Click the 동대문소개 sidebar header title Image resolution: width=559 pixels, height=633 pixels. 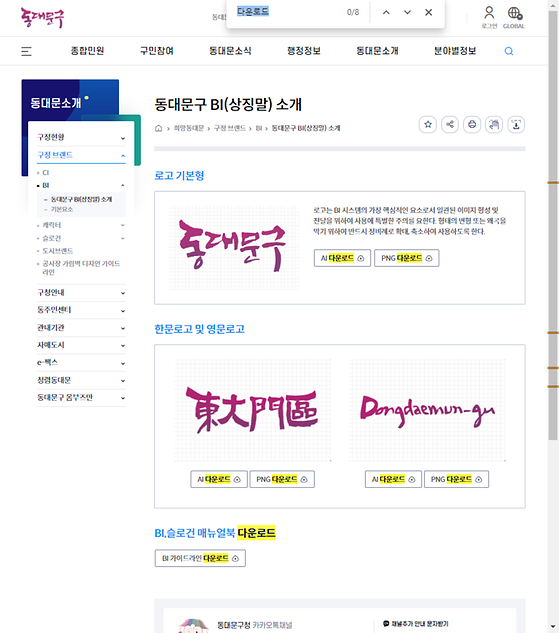pos(55,103)
